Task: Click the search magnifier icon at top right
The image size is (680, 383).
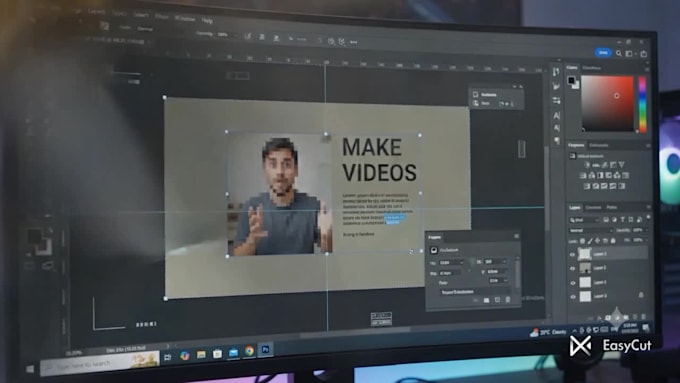Action: (618, 53)
